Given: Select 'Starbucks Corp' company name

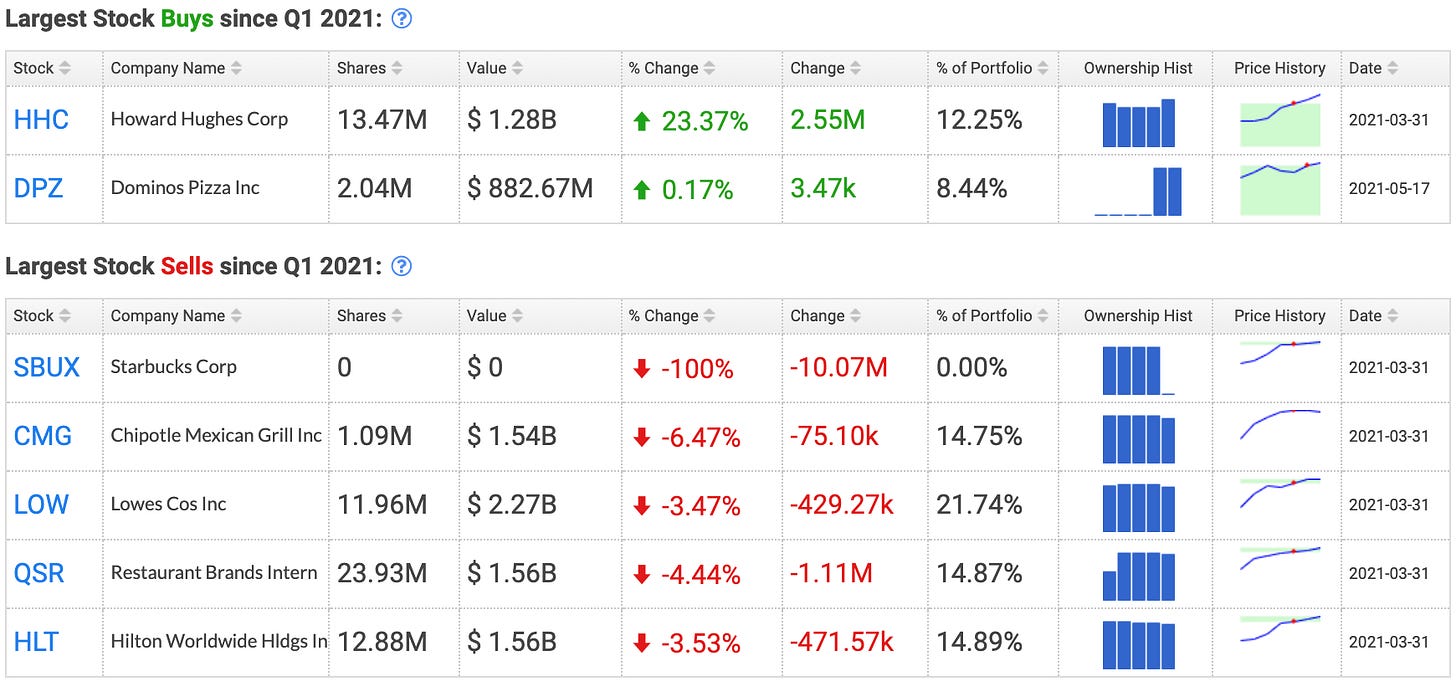Looking at the screenshot, I should click(x=174, y=366).
